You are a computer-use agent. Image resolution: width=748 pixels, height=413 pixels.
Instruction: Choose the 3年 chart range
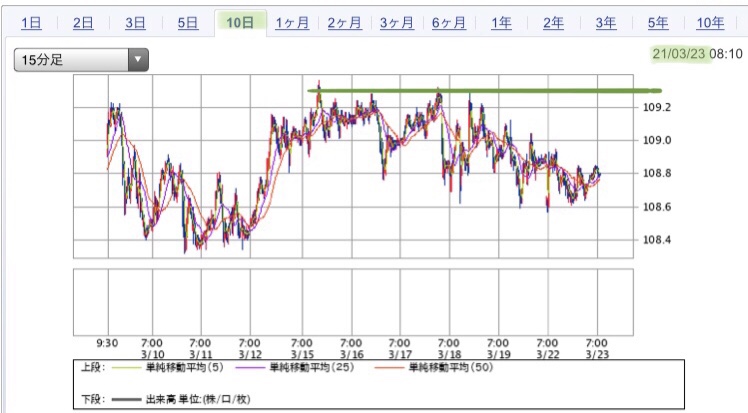[x=606, y=22]
